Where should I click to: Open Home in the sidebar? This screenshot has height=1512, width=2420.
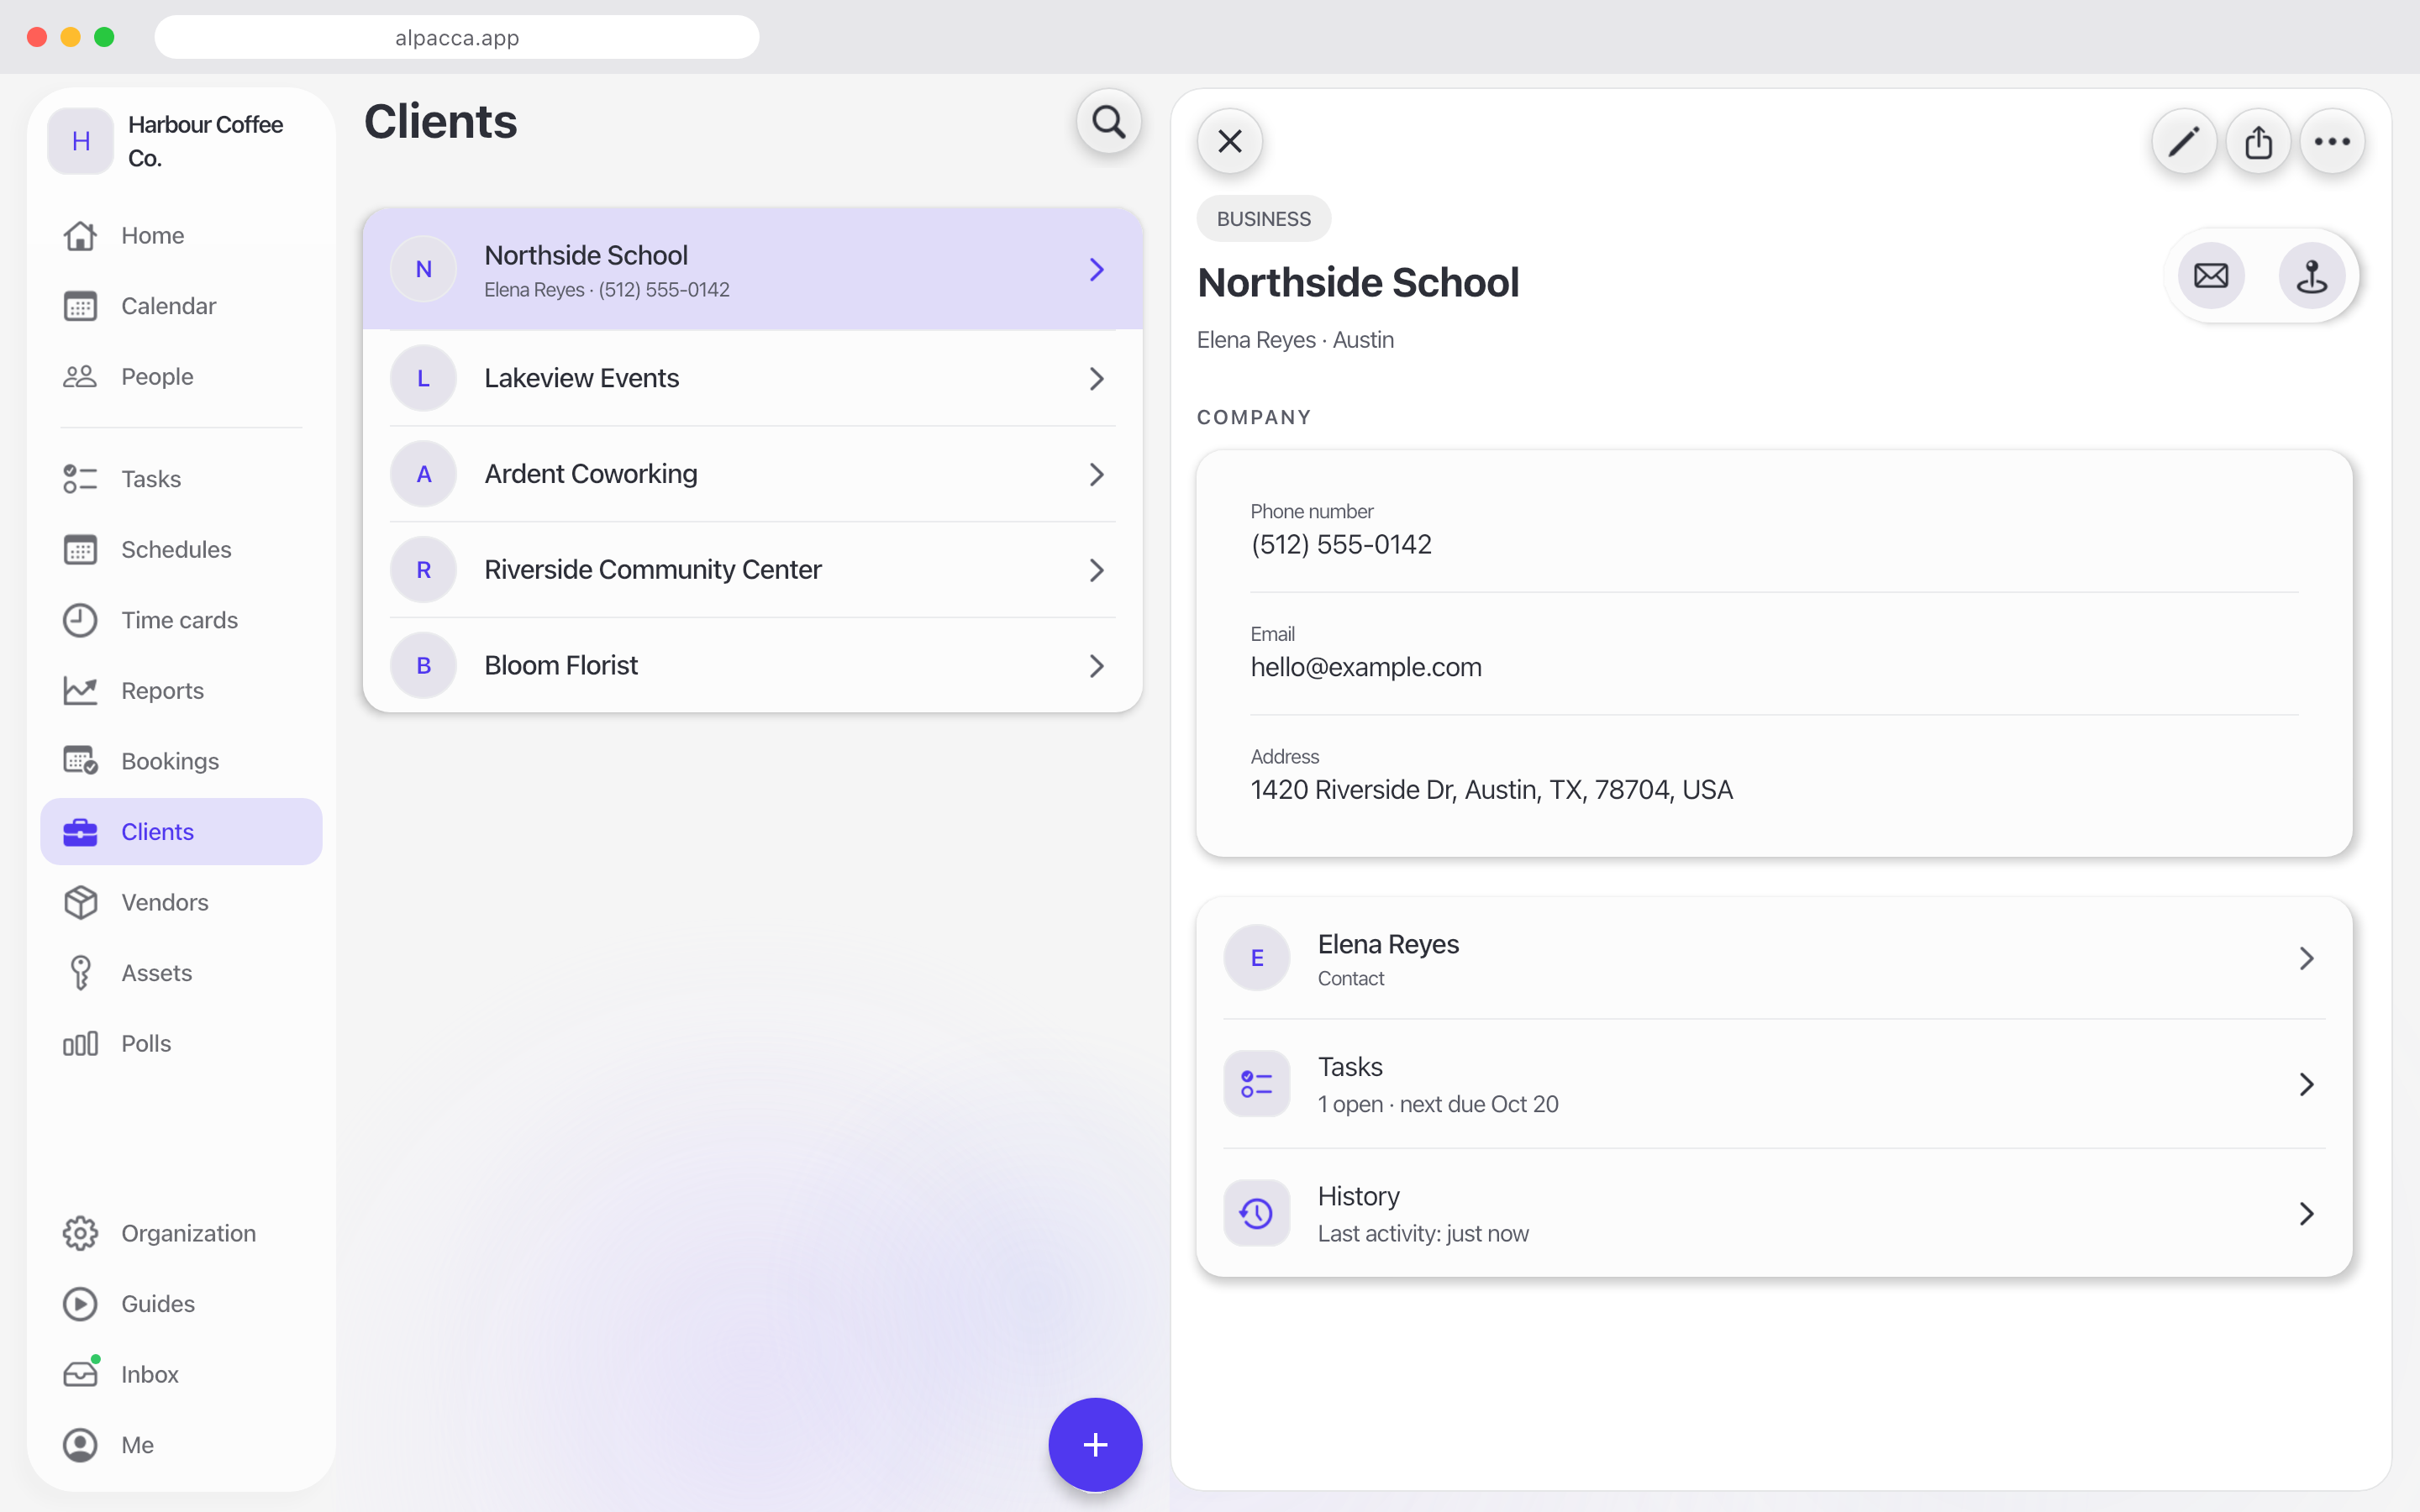181,236
